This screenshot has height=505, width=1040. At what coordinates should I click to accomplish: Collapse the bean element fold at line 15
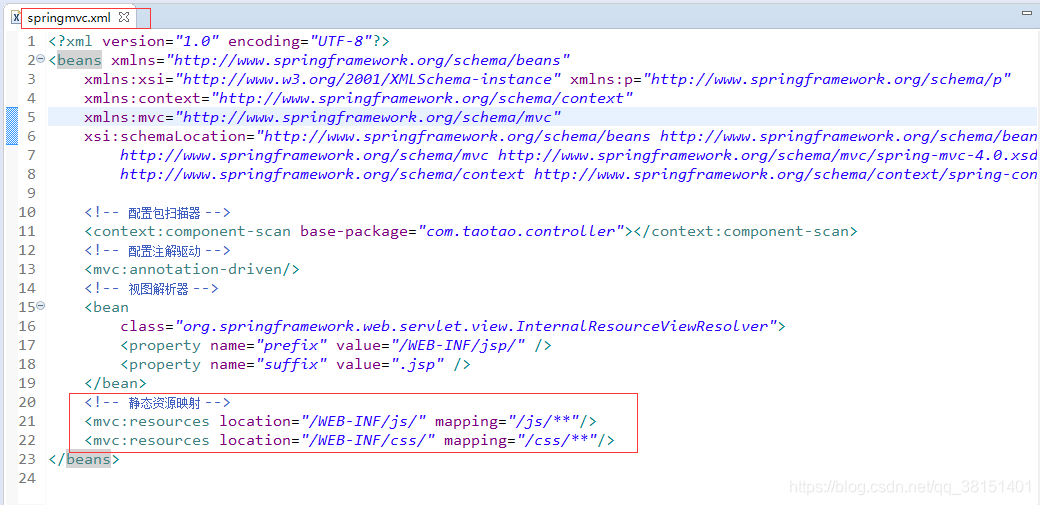click(40, 306)
